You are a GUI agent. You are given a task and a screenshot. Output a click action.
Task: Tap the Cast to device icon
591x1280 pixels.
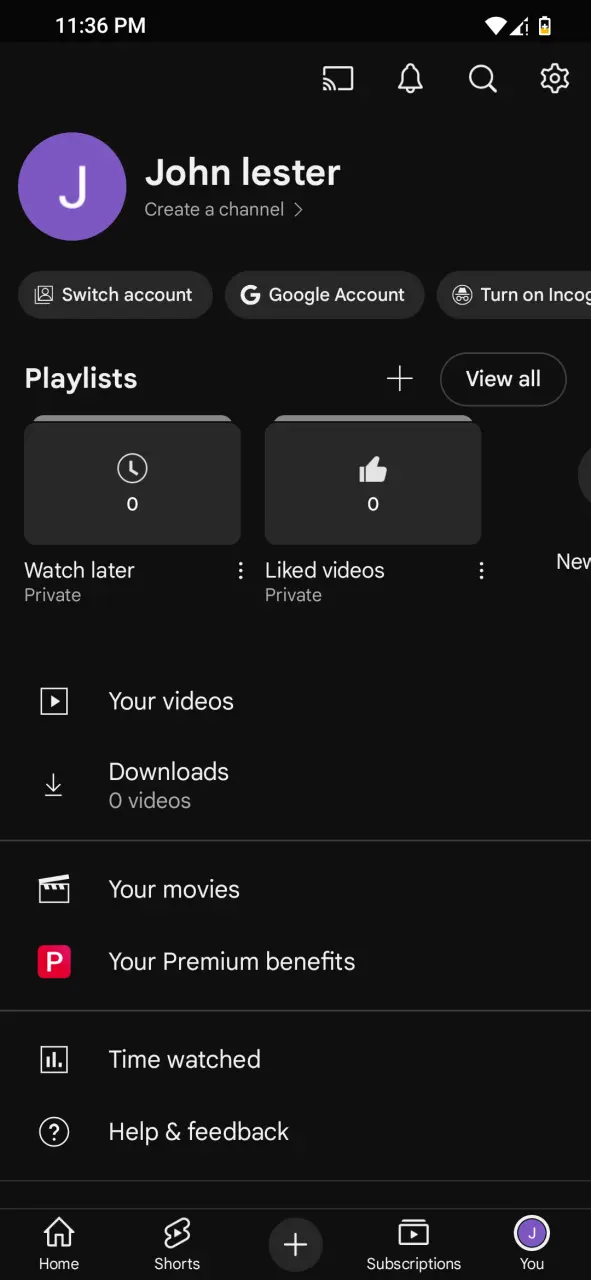[x=338, y=78]
